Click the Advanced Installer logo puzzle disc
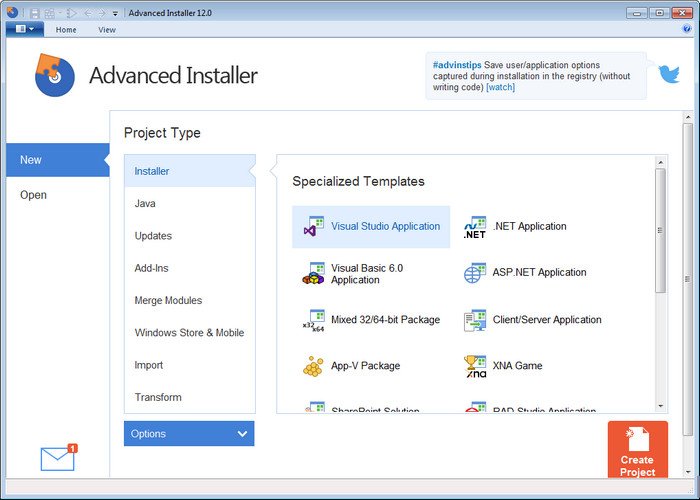Viewport: 700px width, 500px height. (54, 75)
